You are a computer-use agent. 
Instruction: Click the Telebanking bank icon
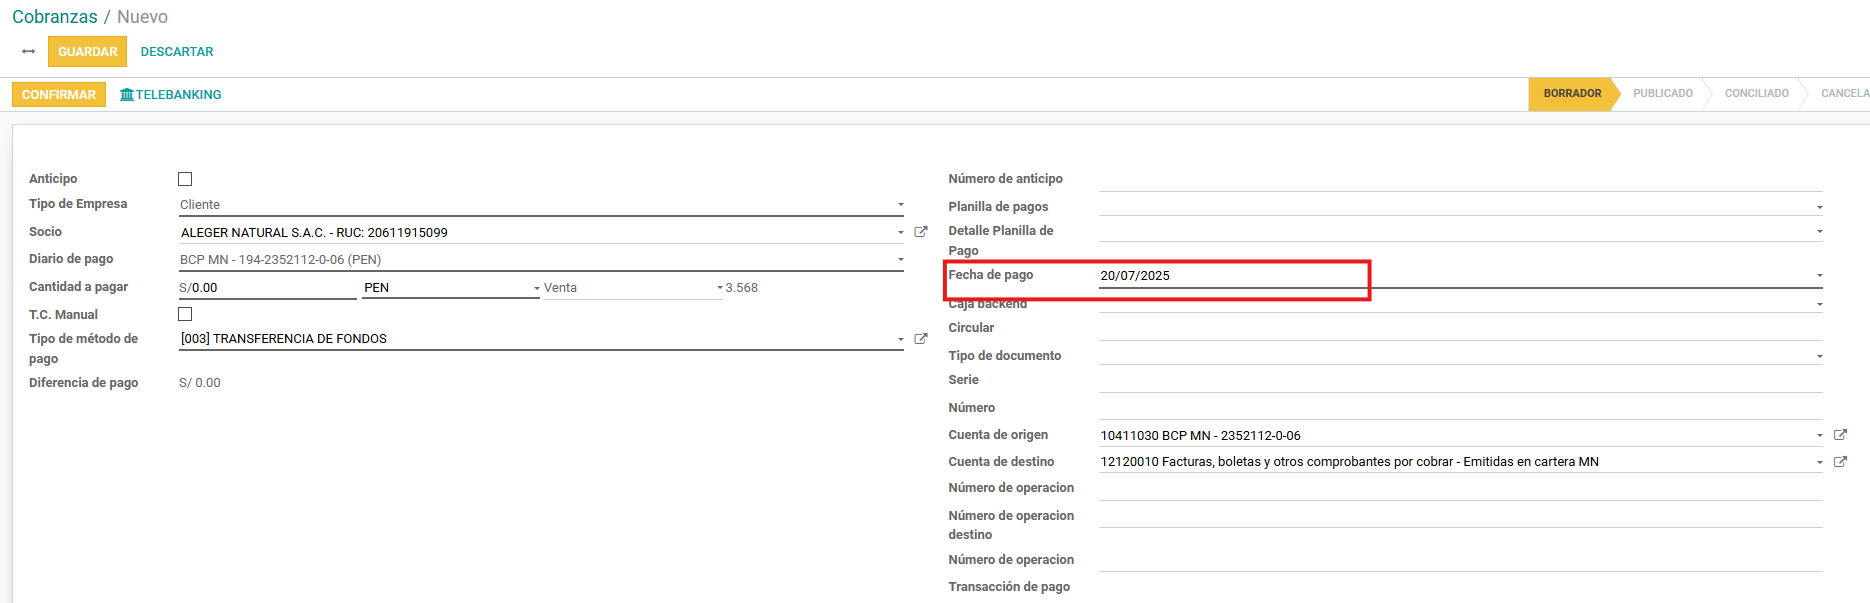click(x=127, y=94)
